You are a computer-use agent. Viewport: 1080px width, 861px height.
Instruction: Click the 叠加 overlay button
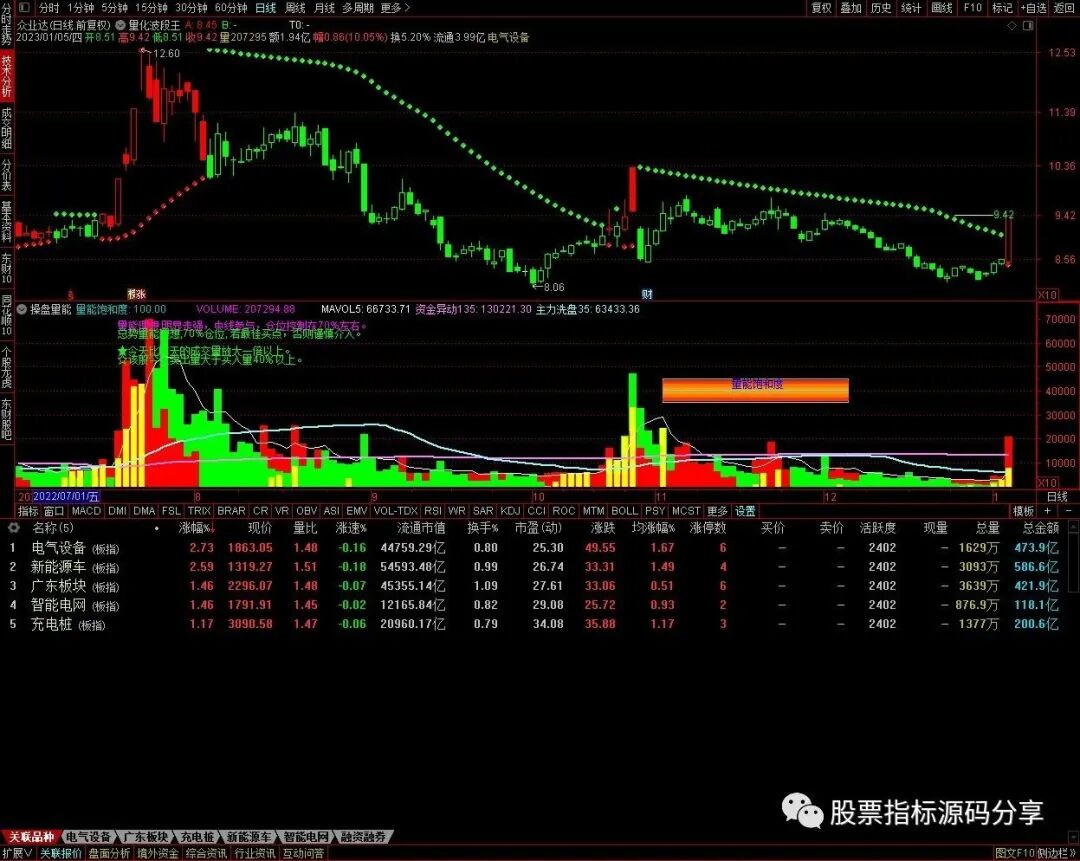[851, 8]
